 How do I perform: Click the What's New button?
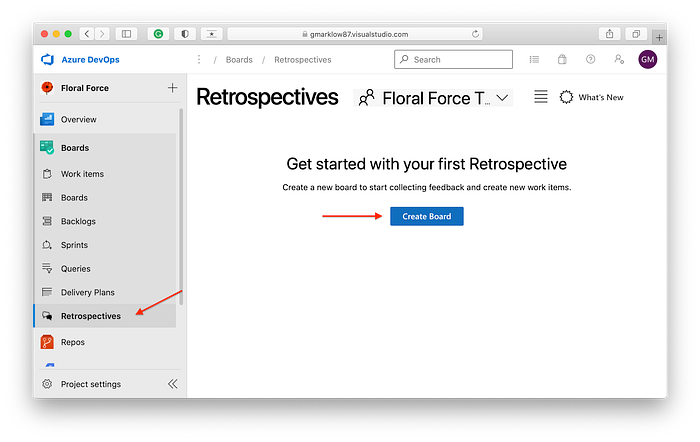tap(592, 97)
